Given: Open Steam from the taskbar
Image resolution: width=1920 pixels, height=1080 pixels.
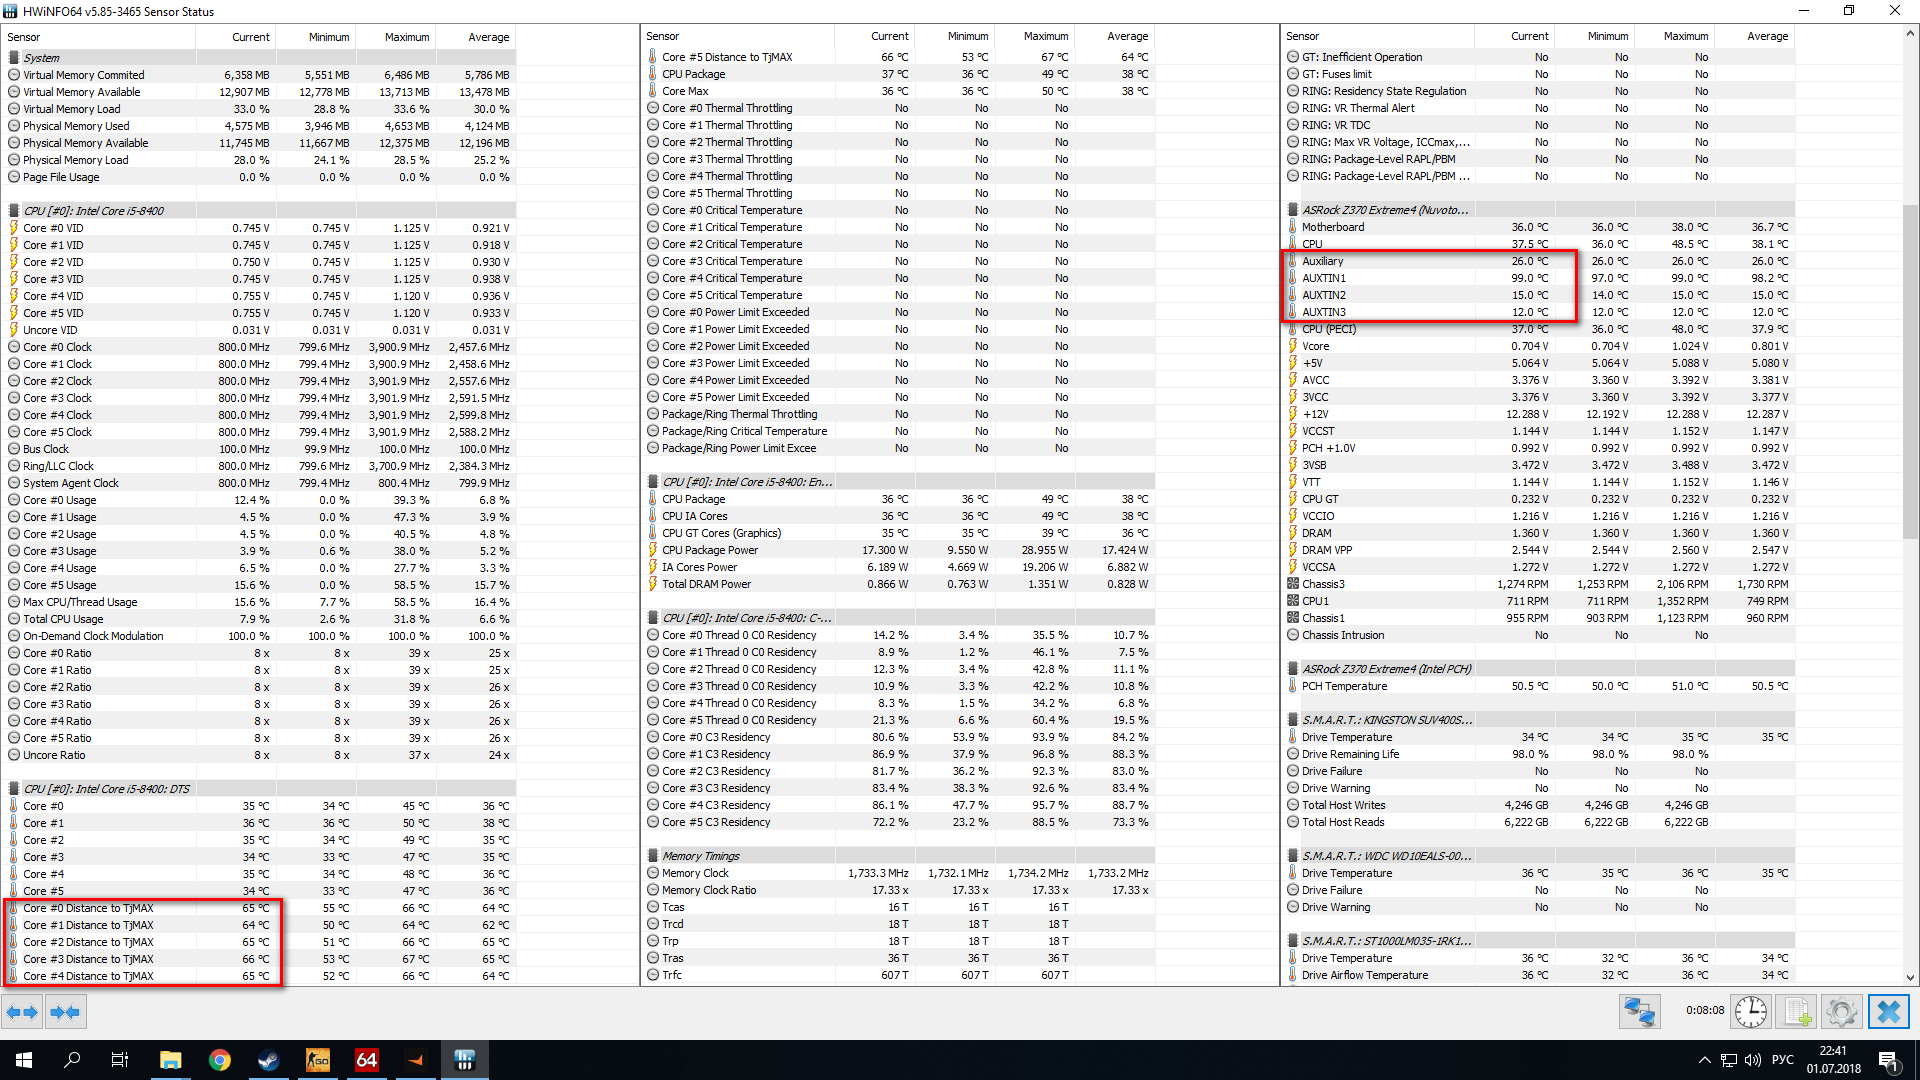Looking at the screenshot, I should [x=268, y=1060].
